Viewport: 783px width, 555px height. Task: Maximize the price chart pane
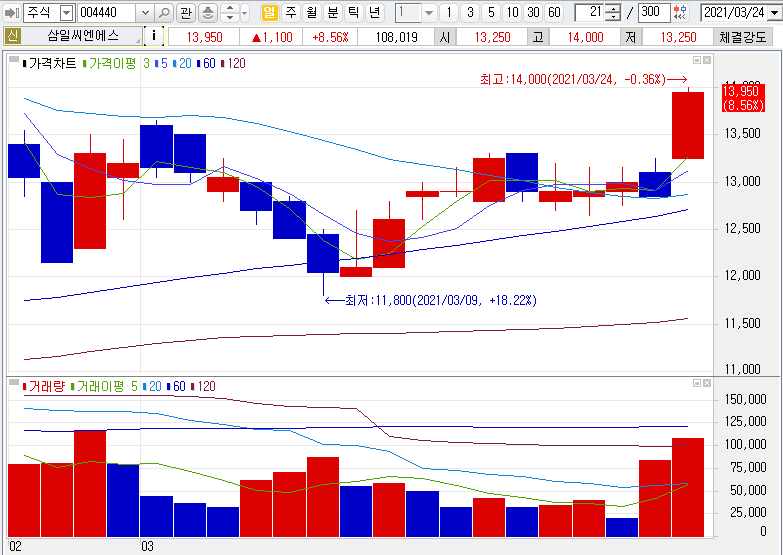(x=697, y=60)
